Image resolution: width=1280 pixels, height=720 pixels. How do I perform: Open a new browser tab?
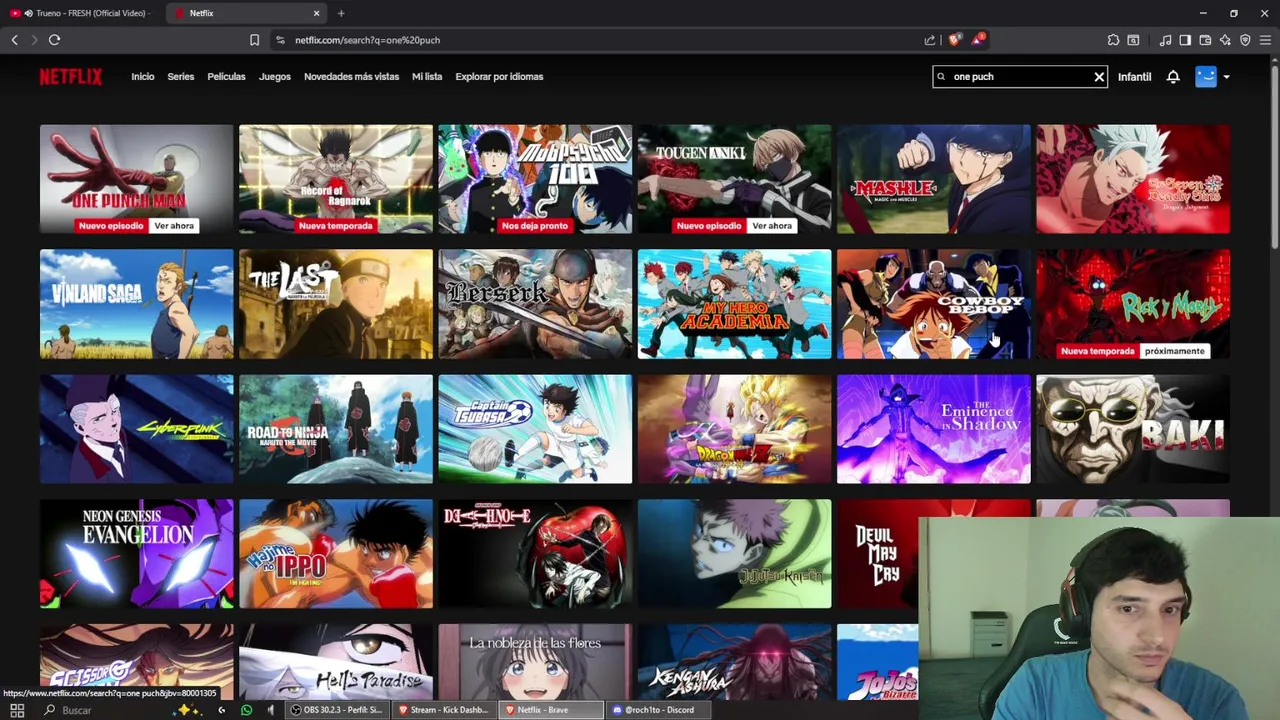(x=341, y=13)
